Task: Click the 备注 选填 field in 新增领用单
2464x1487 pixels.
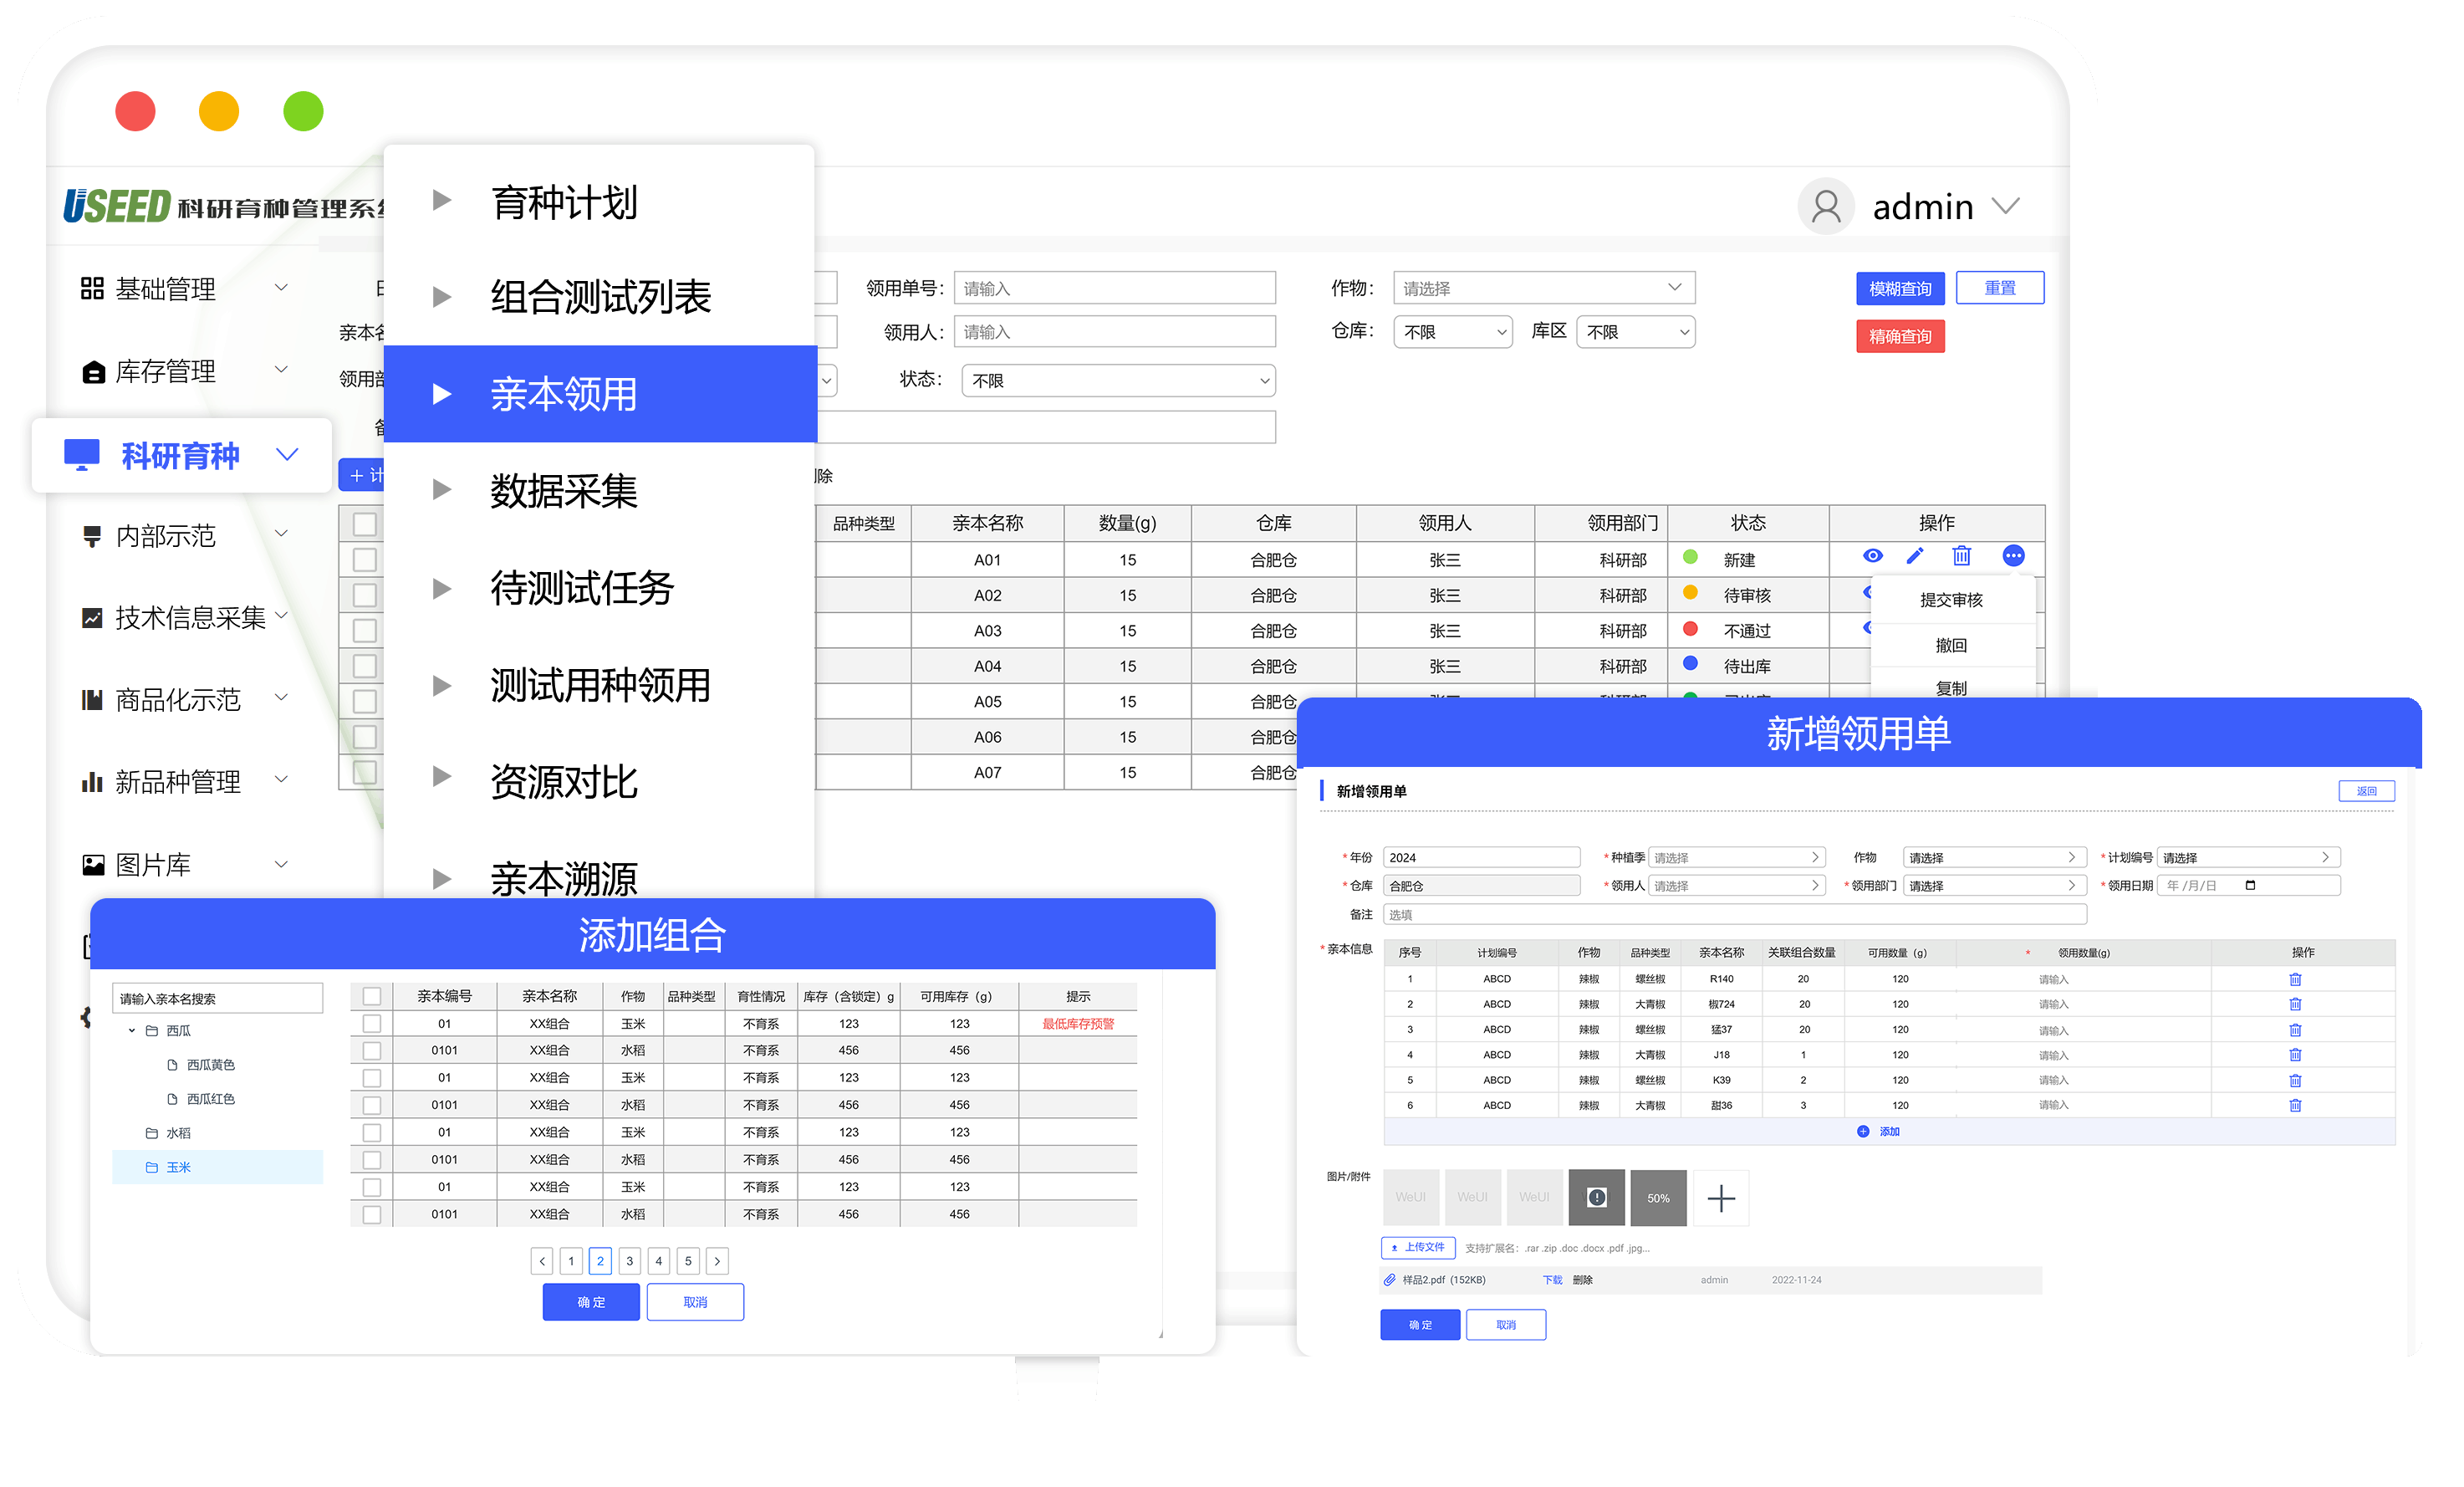Action: click(x=1735, y=914)
